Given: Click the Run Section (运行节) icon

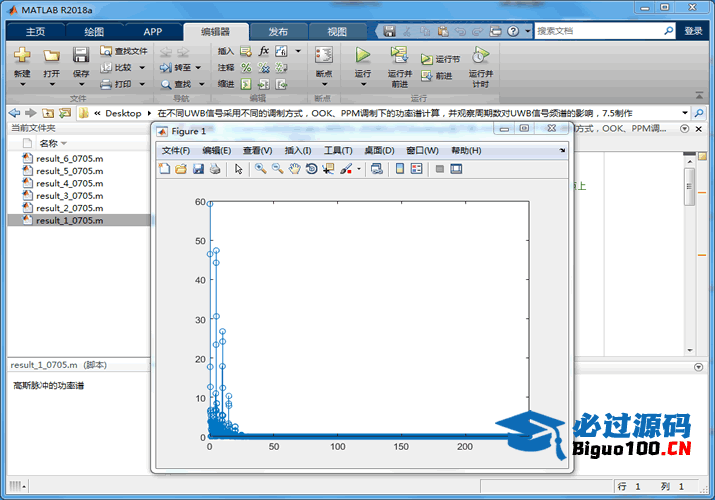Looking at the screenshot, I should coord(426,59).
